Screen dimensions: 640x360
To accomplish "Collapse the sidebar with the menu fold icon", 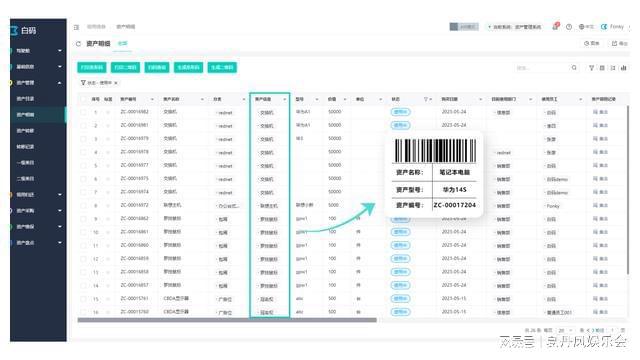I will click(76, 27).
